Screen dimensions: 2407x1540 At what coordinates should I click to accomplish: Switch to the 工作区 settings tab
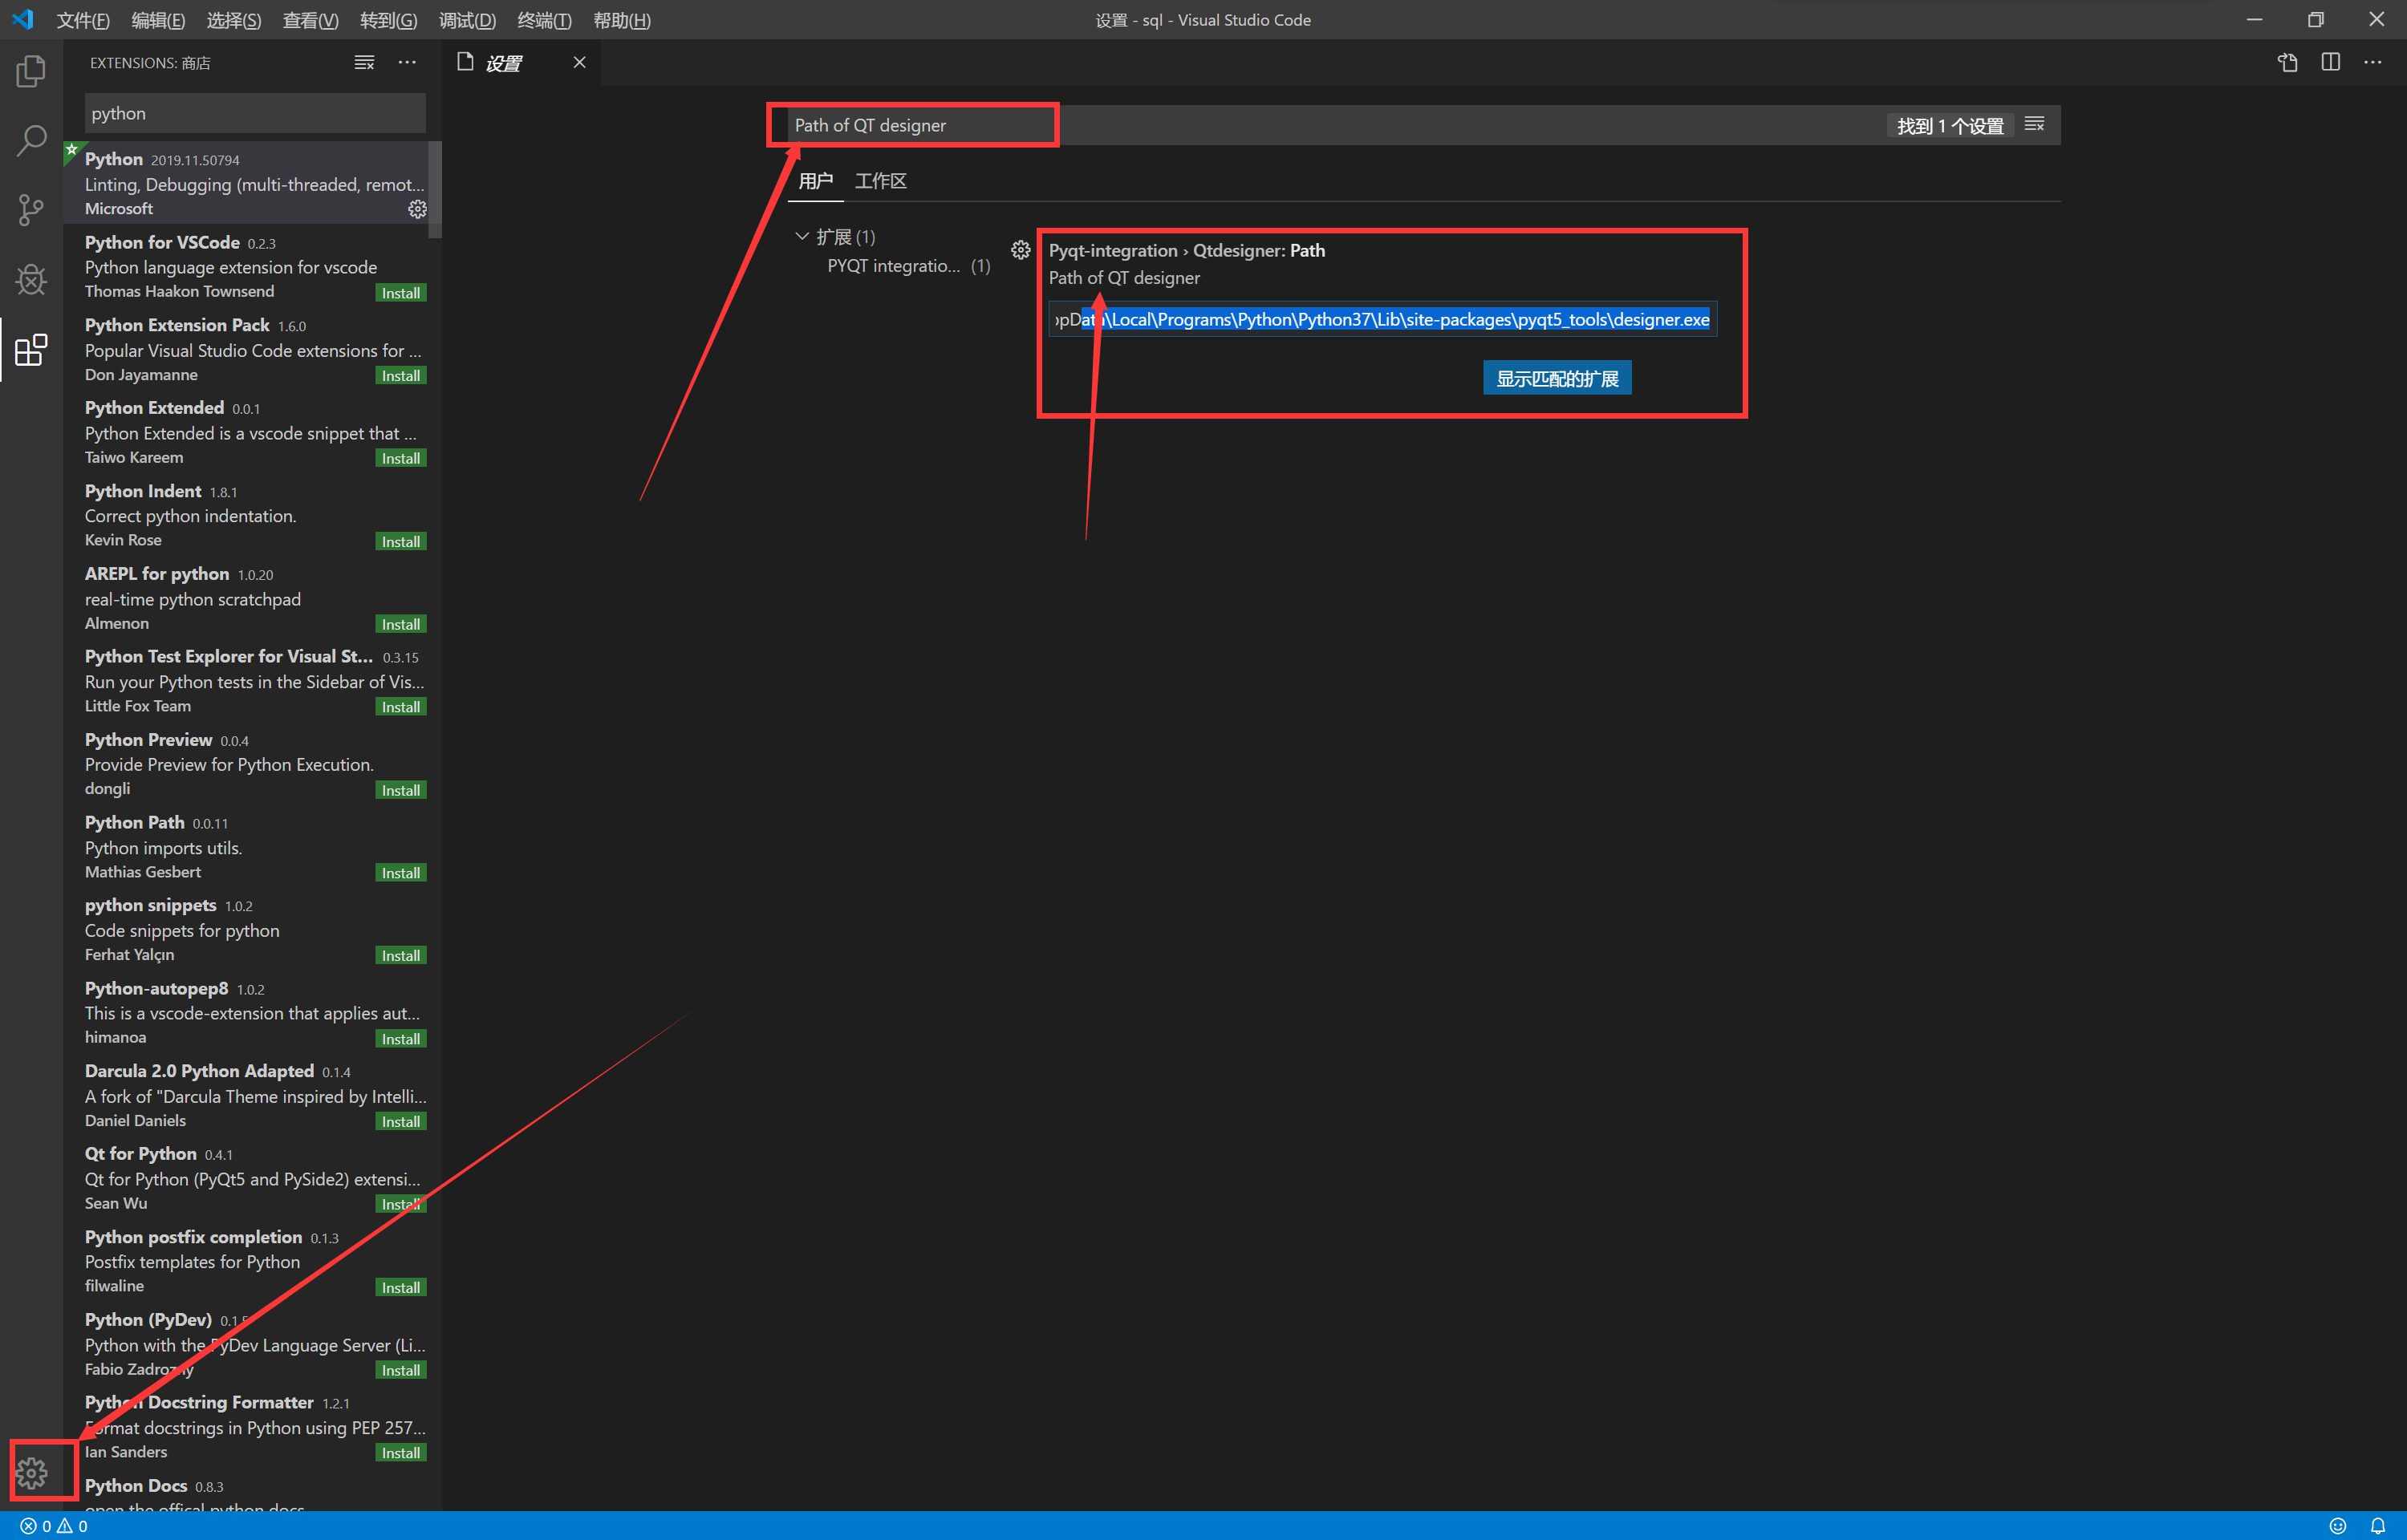[x=879, y=181]
